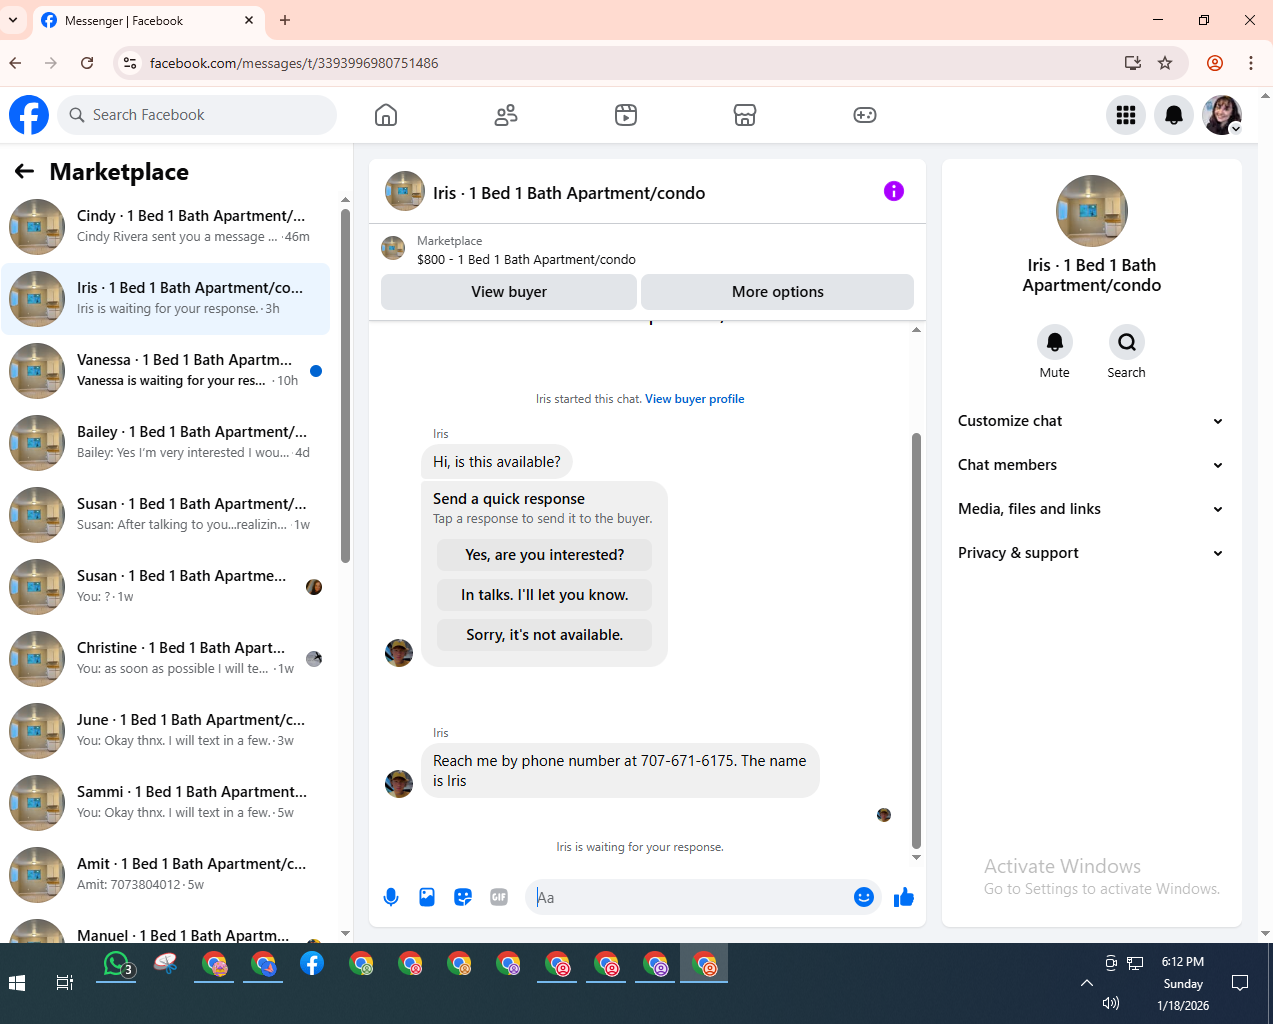This screenshot has width=1273, height=1024.
Task: Click the conversation list scrollbar
Action: click(x=345, y=385)
